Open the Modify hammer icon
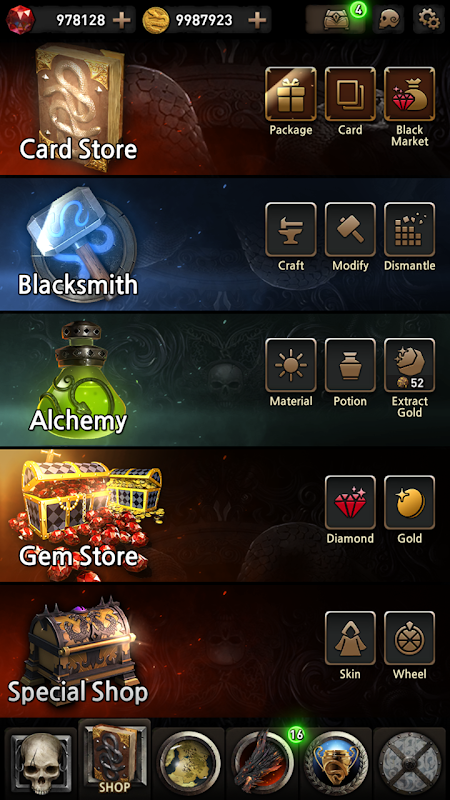450x800 pixels. (x=350, y=229)
